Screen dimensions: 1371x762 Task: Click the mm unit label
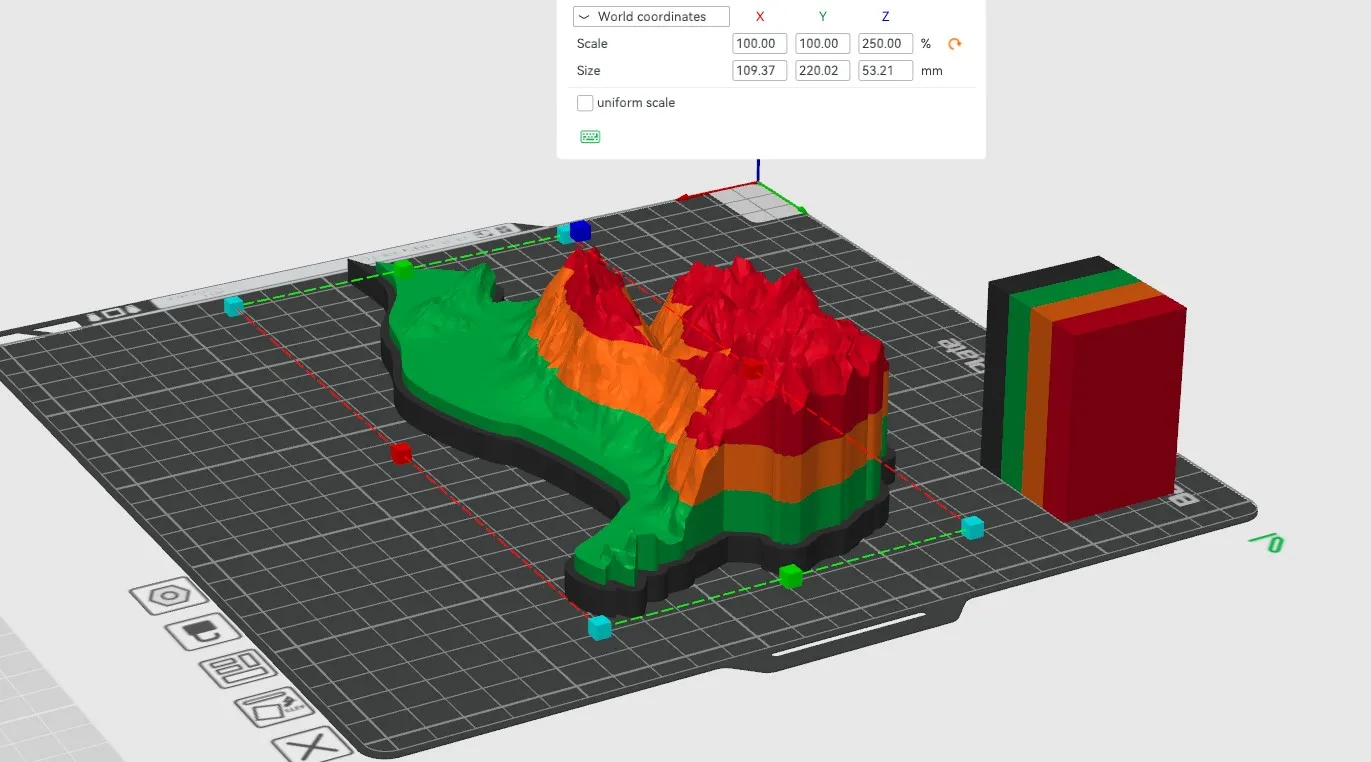(932, 71)
